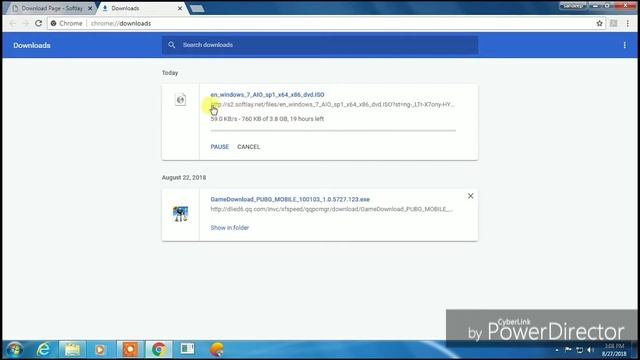
Task: Open a new tab
Action: (x=197, y=9)
